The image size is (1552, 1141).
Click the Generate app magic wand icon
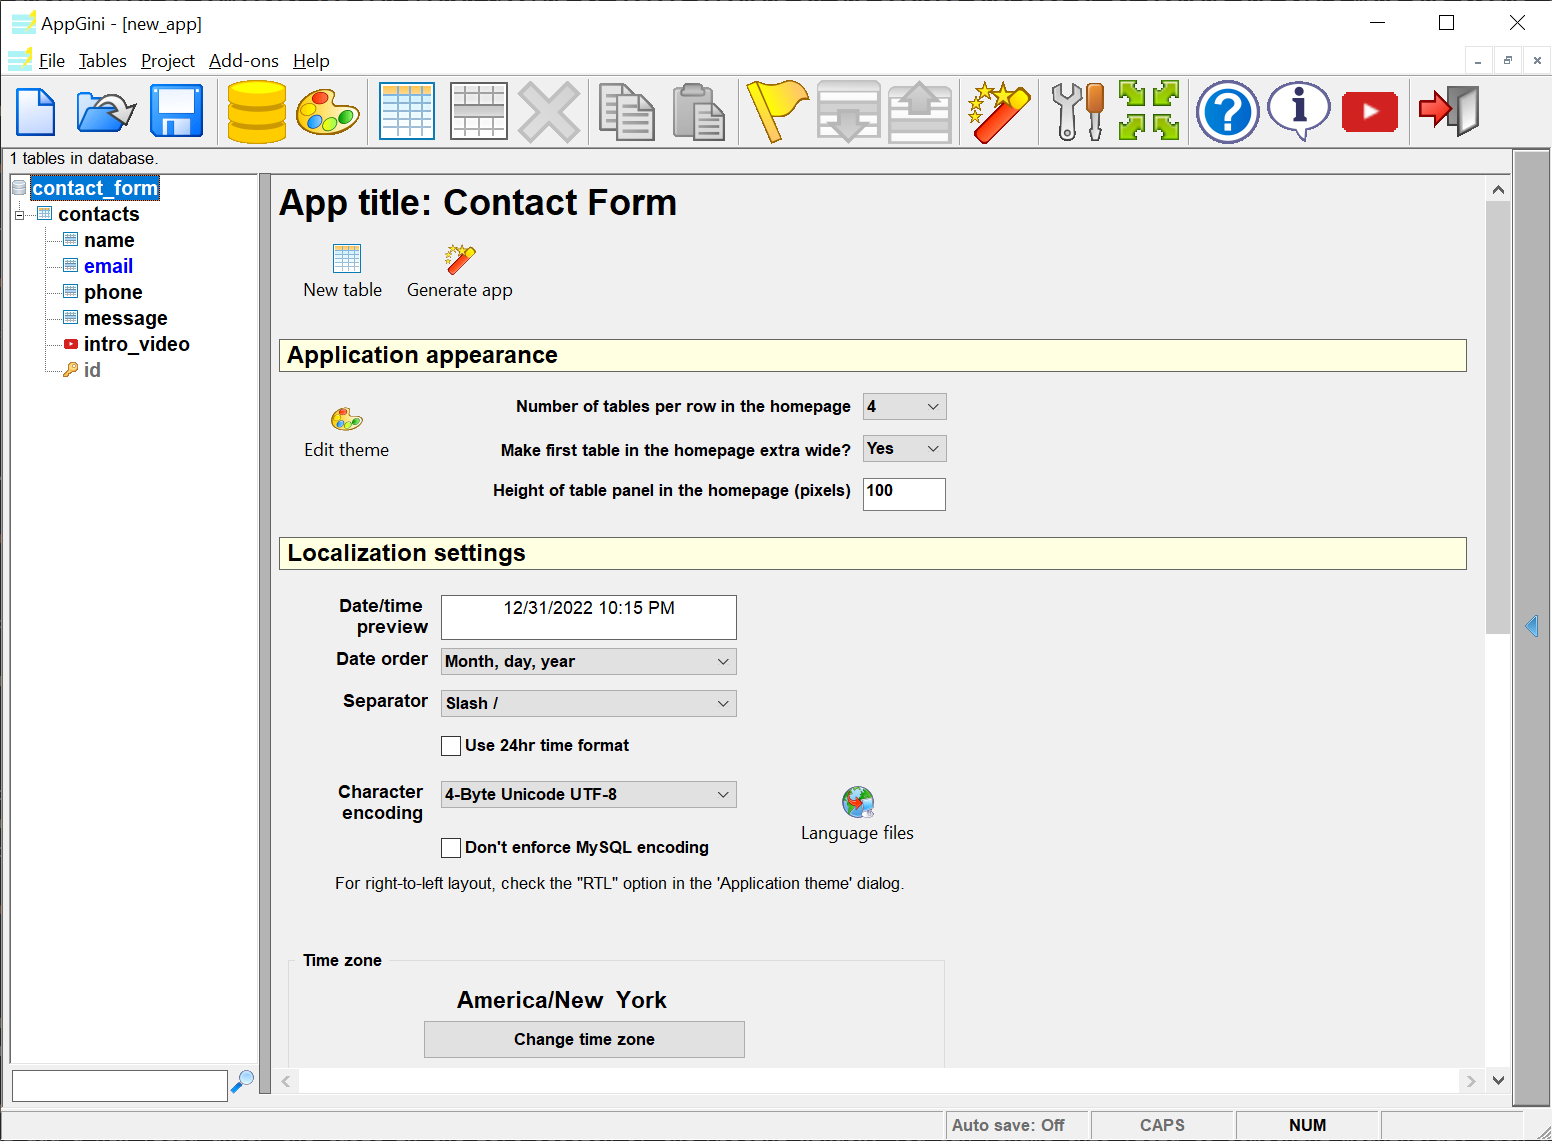(x=459, y=260)
